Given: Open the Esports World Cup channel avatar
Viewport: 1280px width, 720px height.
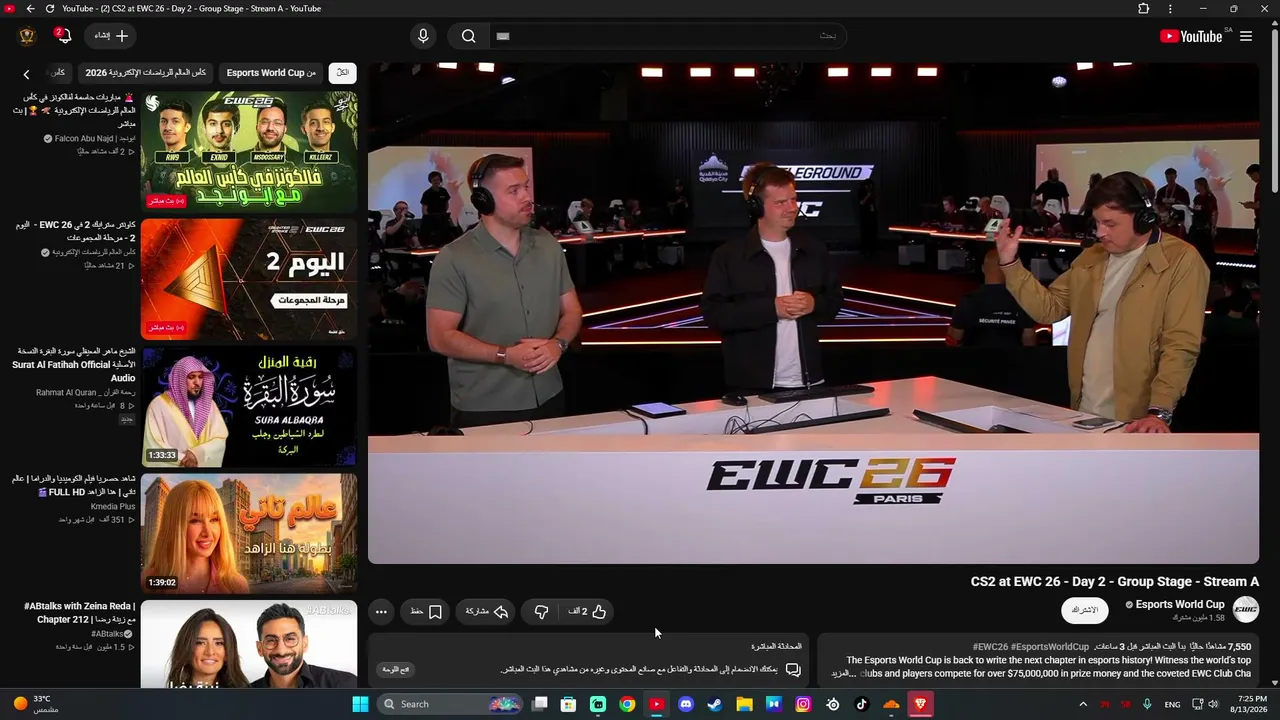Looking at the screenshot, I should (1246, 610).
